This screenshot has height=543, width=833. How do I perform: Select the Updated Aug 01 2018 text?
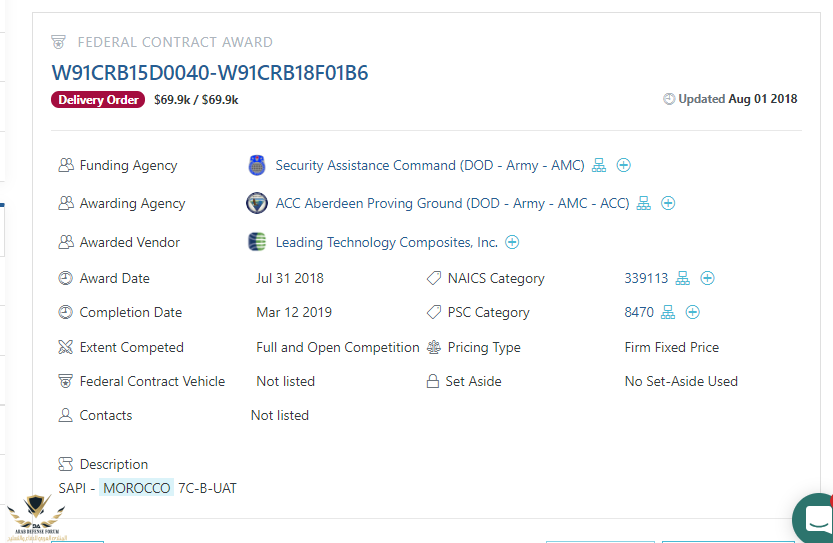click(x=738, y=99)
